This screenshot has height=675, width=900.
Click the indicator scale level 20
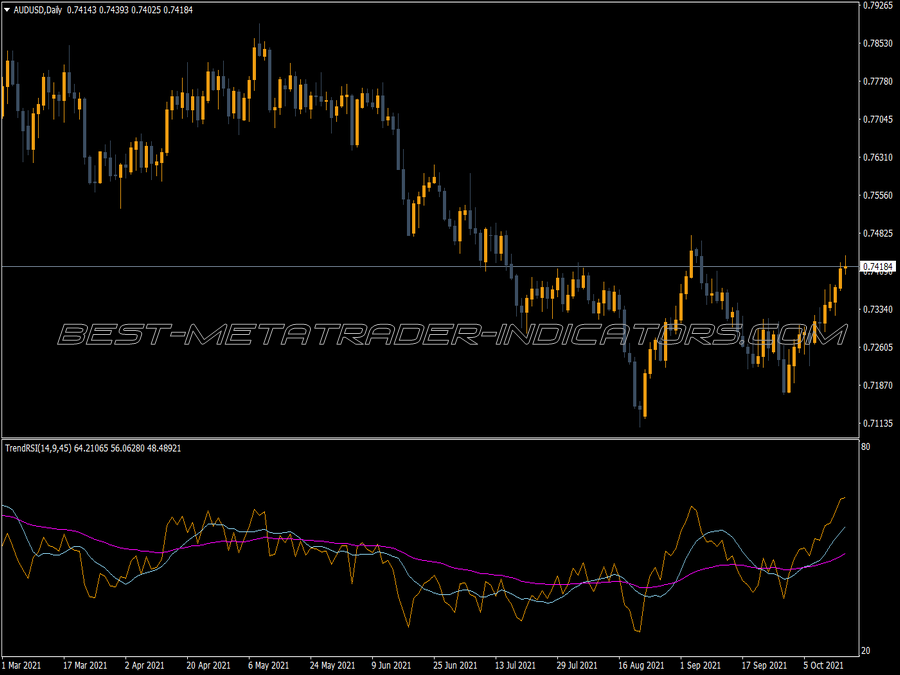866,651
